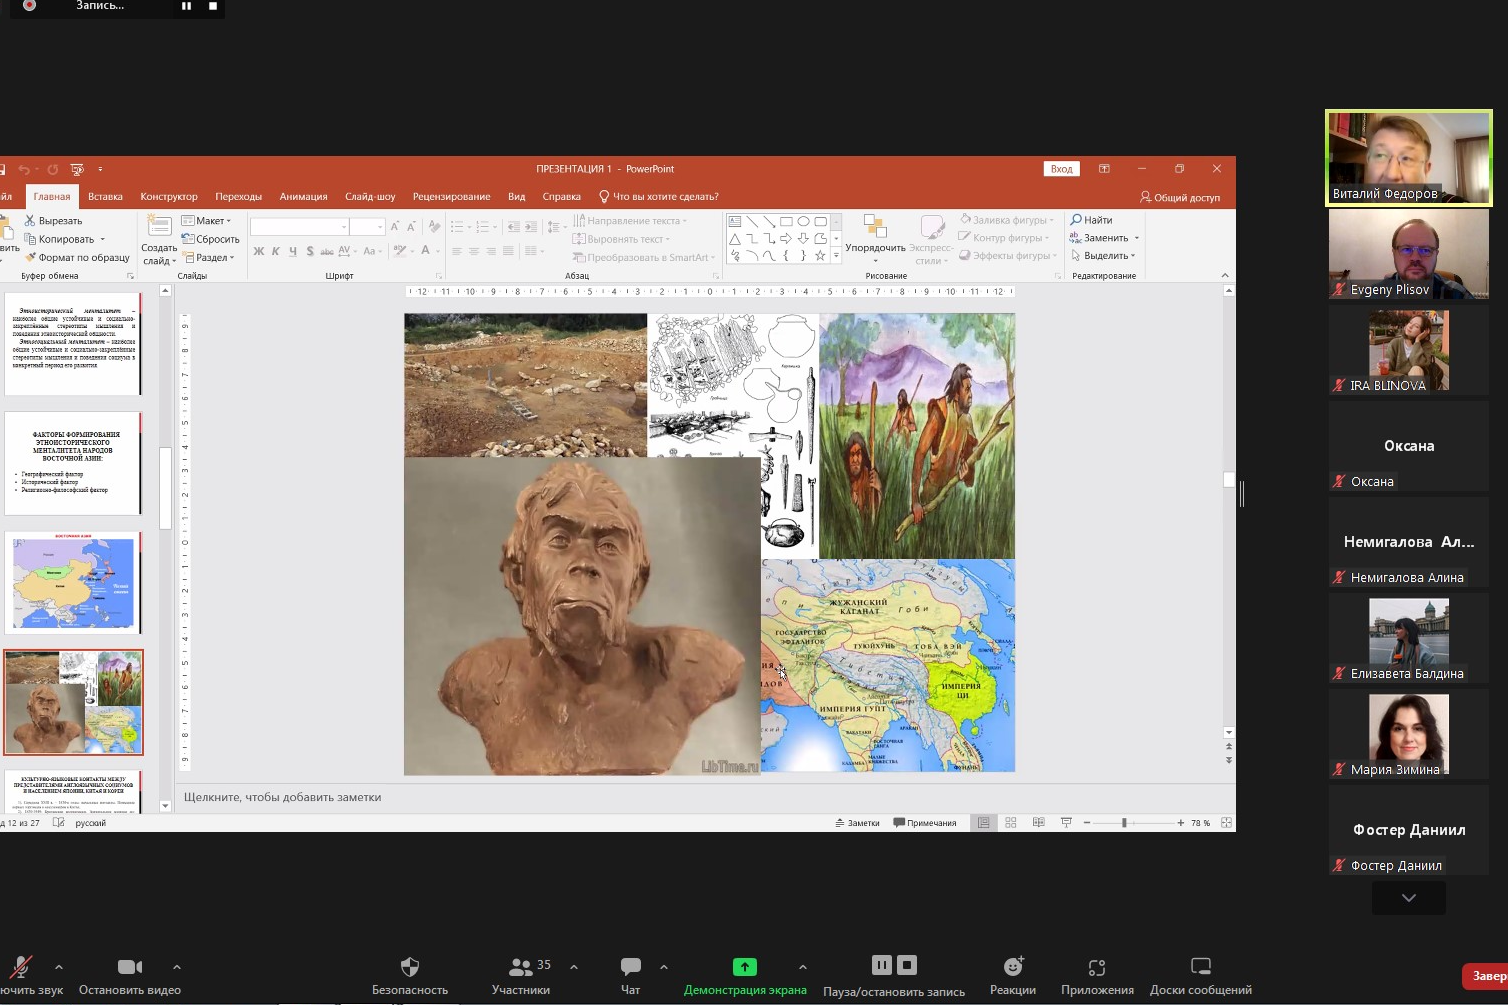Decrease font size button
Viewport: 1508px width, 1005px height.
(411, 227)
